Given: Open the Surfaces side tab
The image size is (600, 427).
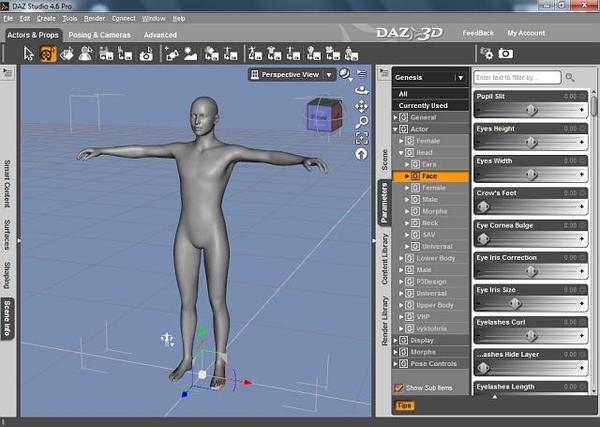Looking at the screenshot, I should pyautogui.click(x=7, y=235).
